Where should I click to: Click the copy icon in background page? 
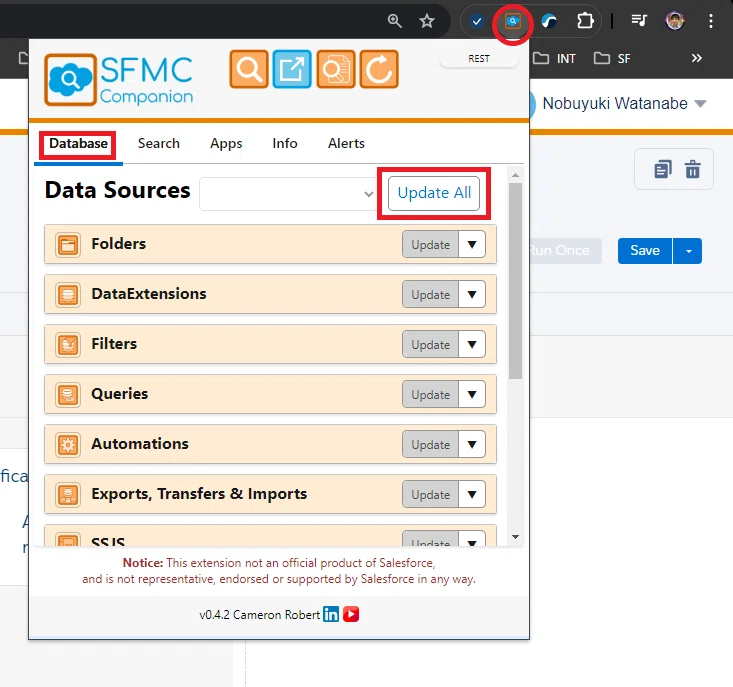pos(663,169)
